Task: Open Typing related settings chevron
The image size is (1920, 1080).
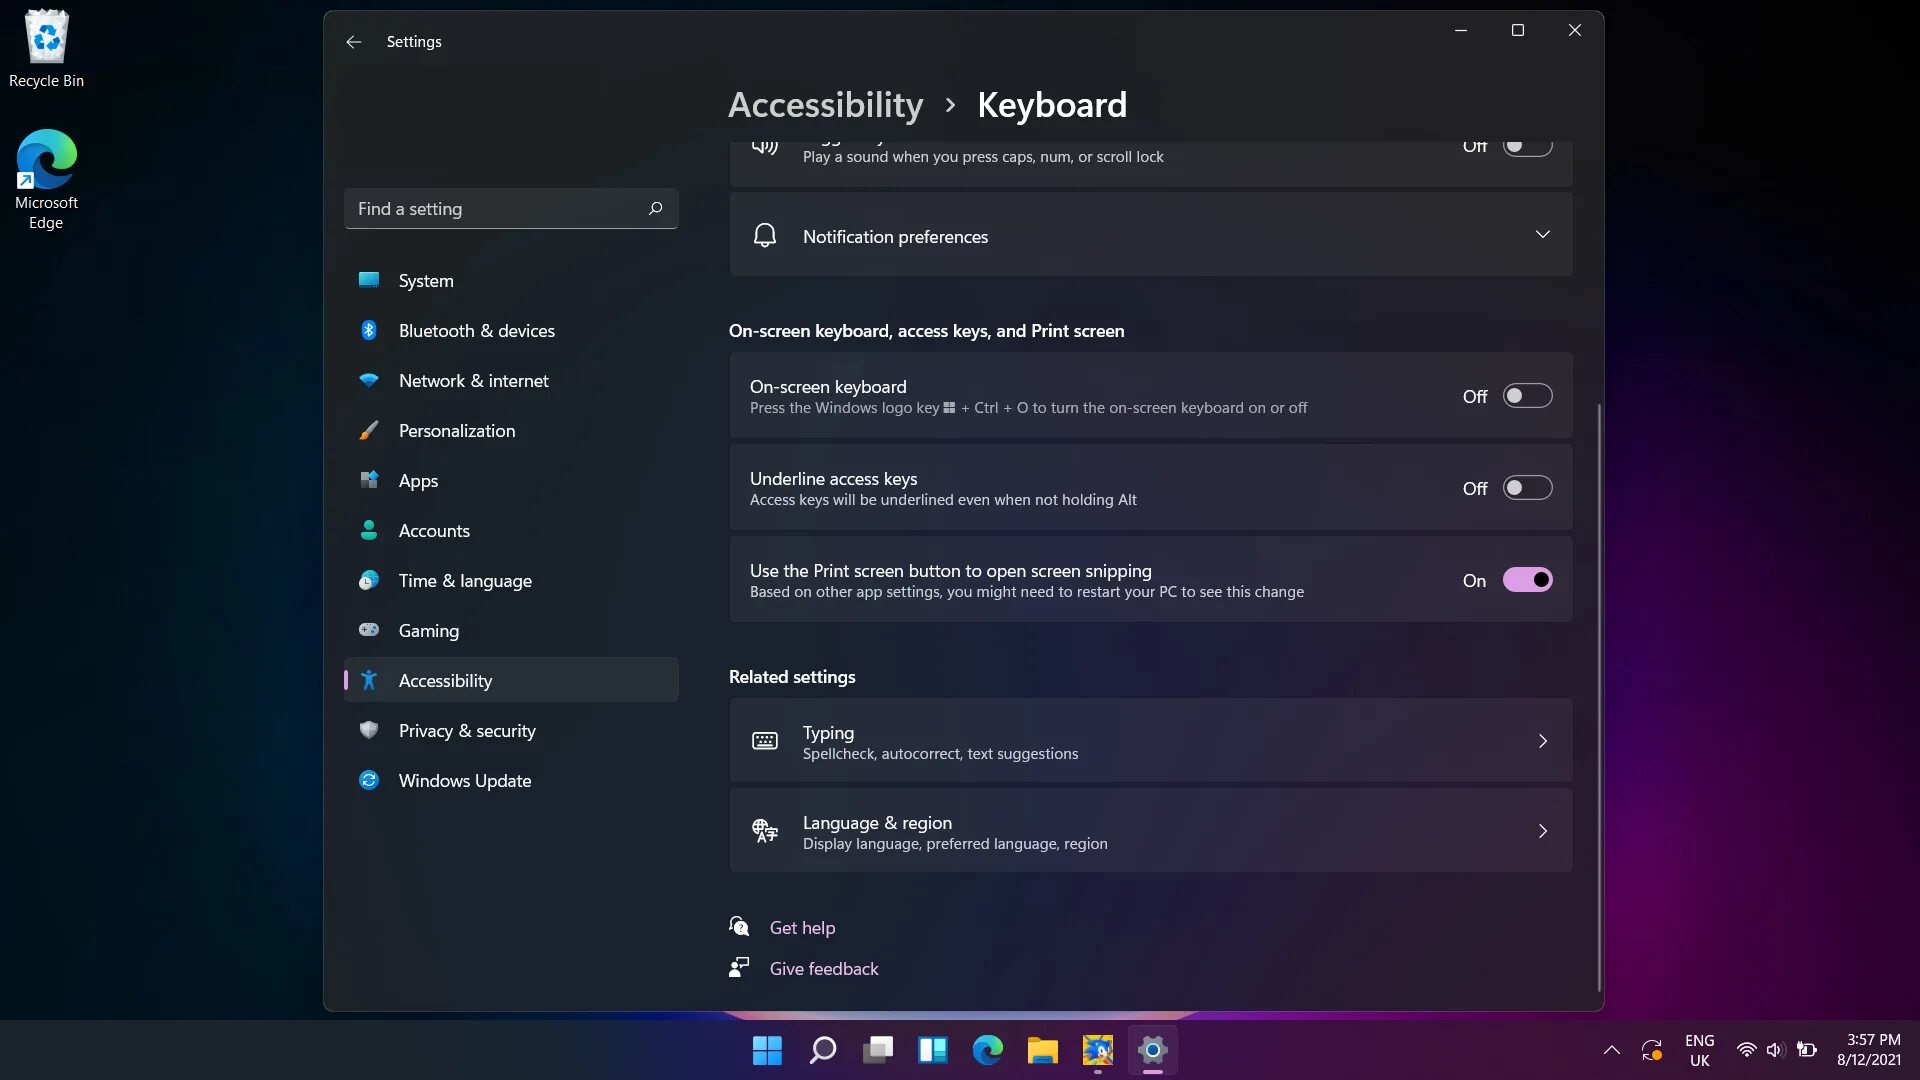Action: 1542,741
